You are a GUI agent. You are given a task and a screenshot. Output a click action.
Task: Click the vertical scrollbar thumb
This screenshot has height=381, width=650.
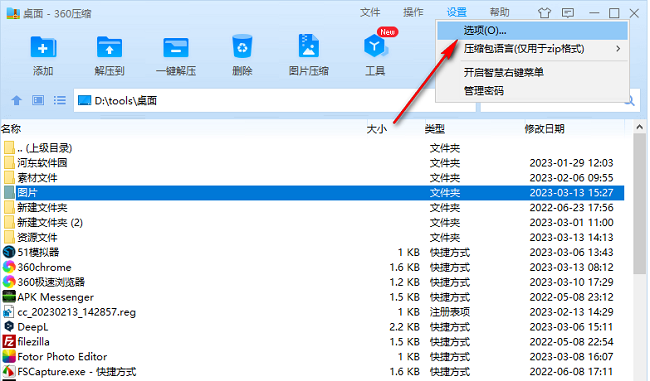click(640, 203)
